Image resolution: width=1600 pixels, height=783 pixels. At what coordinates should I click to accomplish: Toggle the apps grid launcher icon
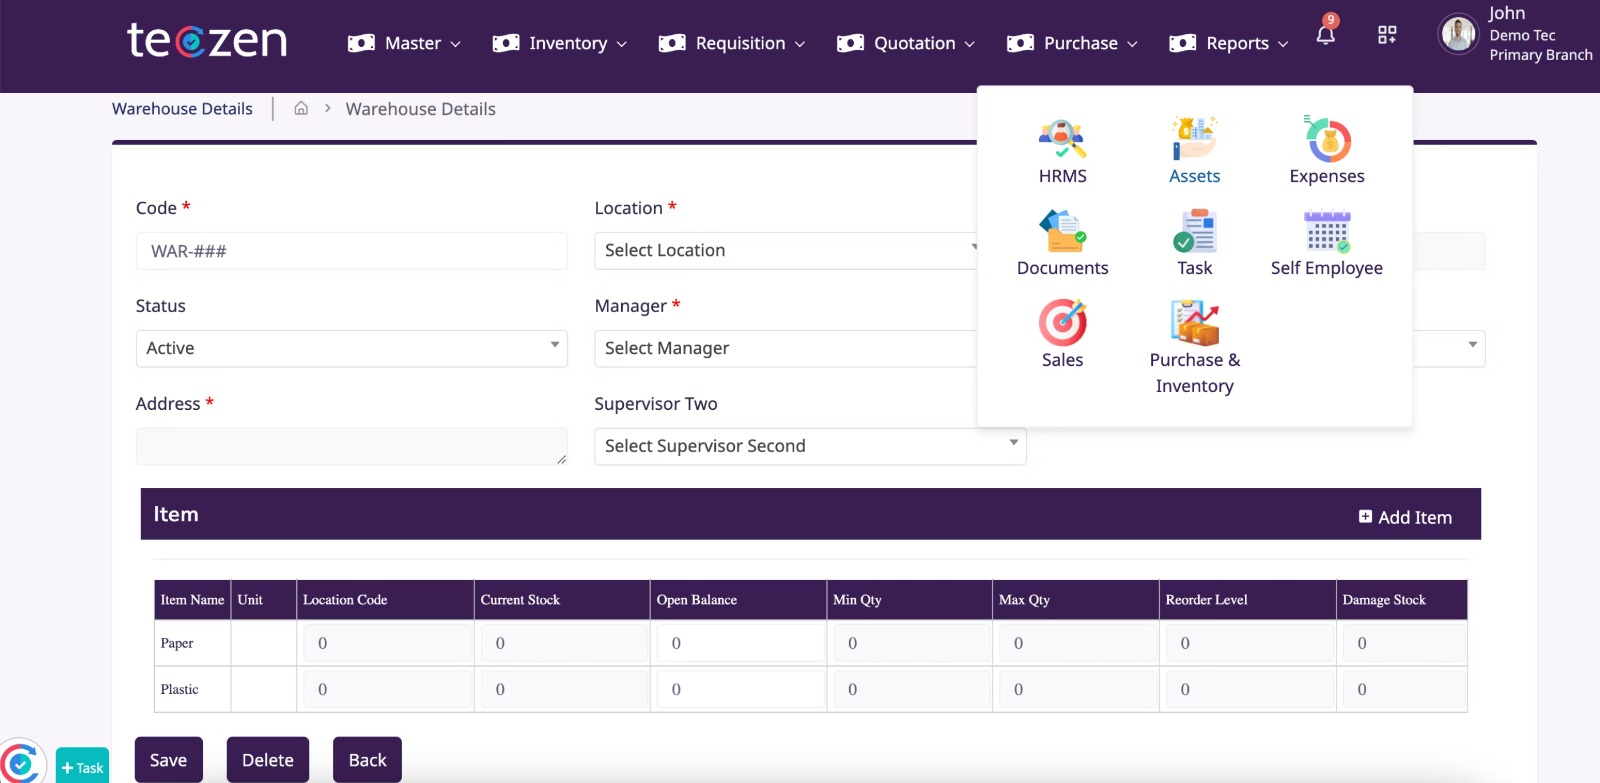coord(1387,36)
